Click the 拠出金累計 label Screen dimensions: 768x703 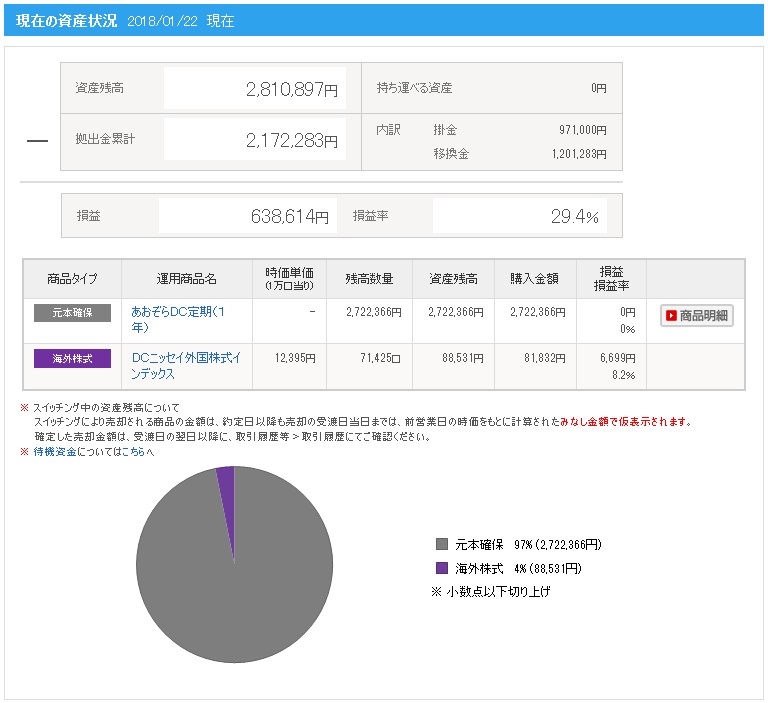pos(105,139)
